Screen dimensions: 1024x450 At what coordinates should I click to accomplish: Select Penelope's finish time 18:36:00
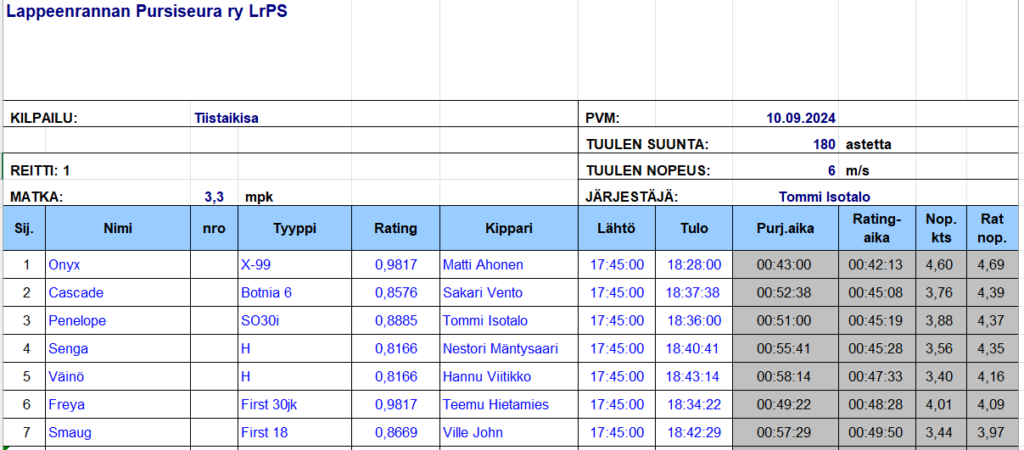pyautogui.click(x=694, y=321)
